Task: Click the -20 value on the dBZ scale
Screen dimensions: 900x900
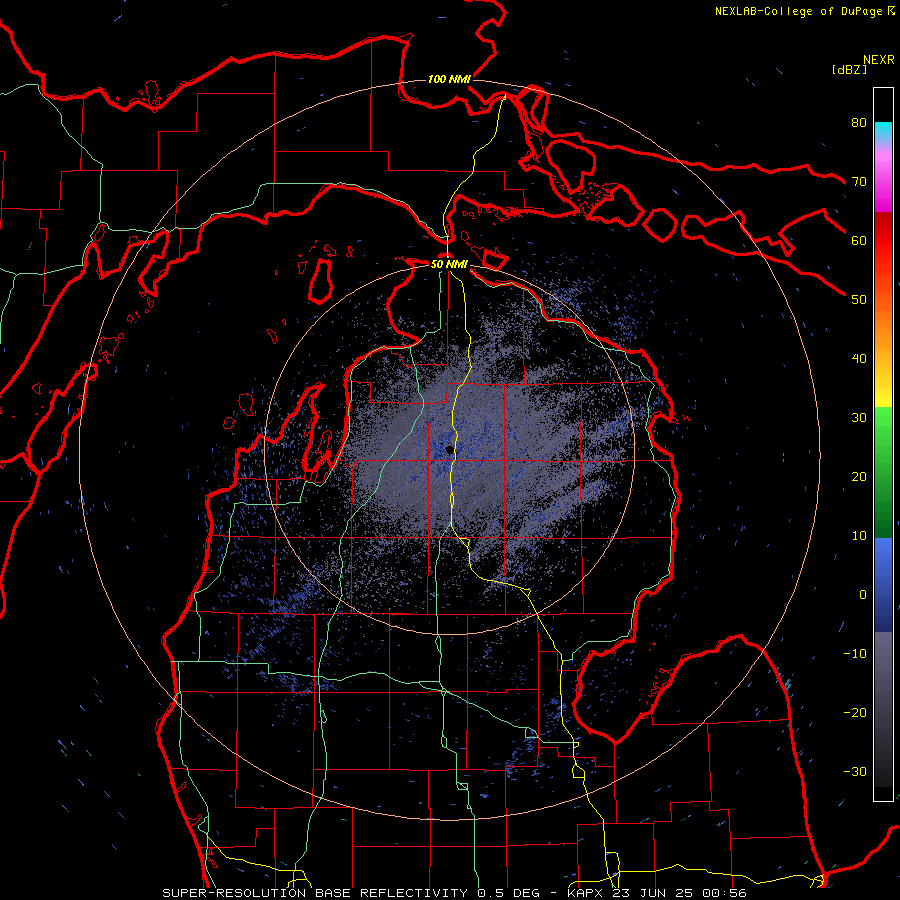Action: [855, 712]
